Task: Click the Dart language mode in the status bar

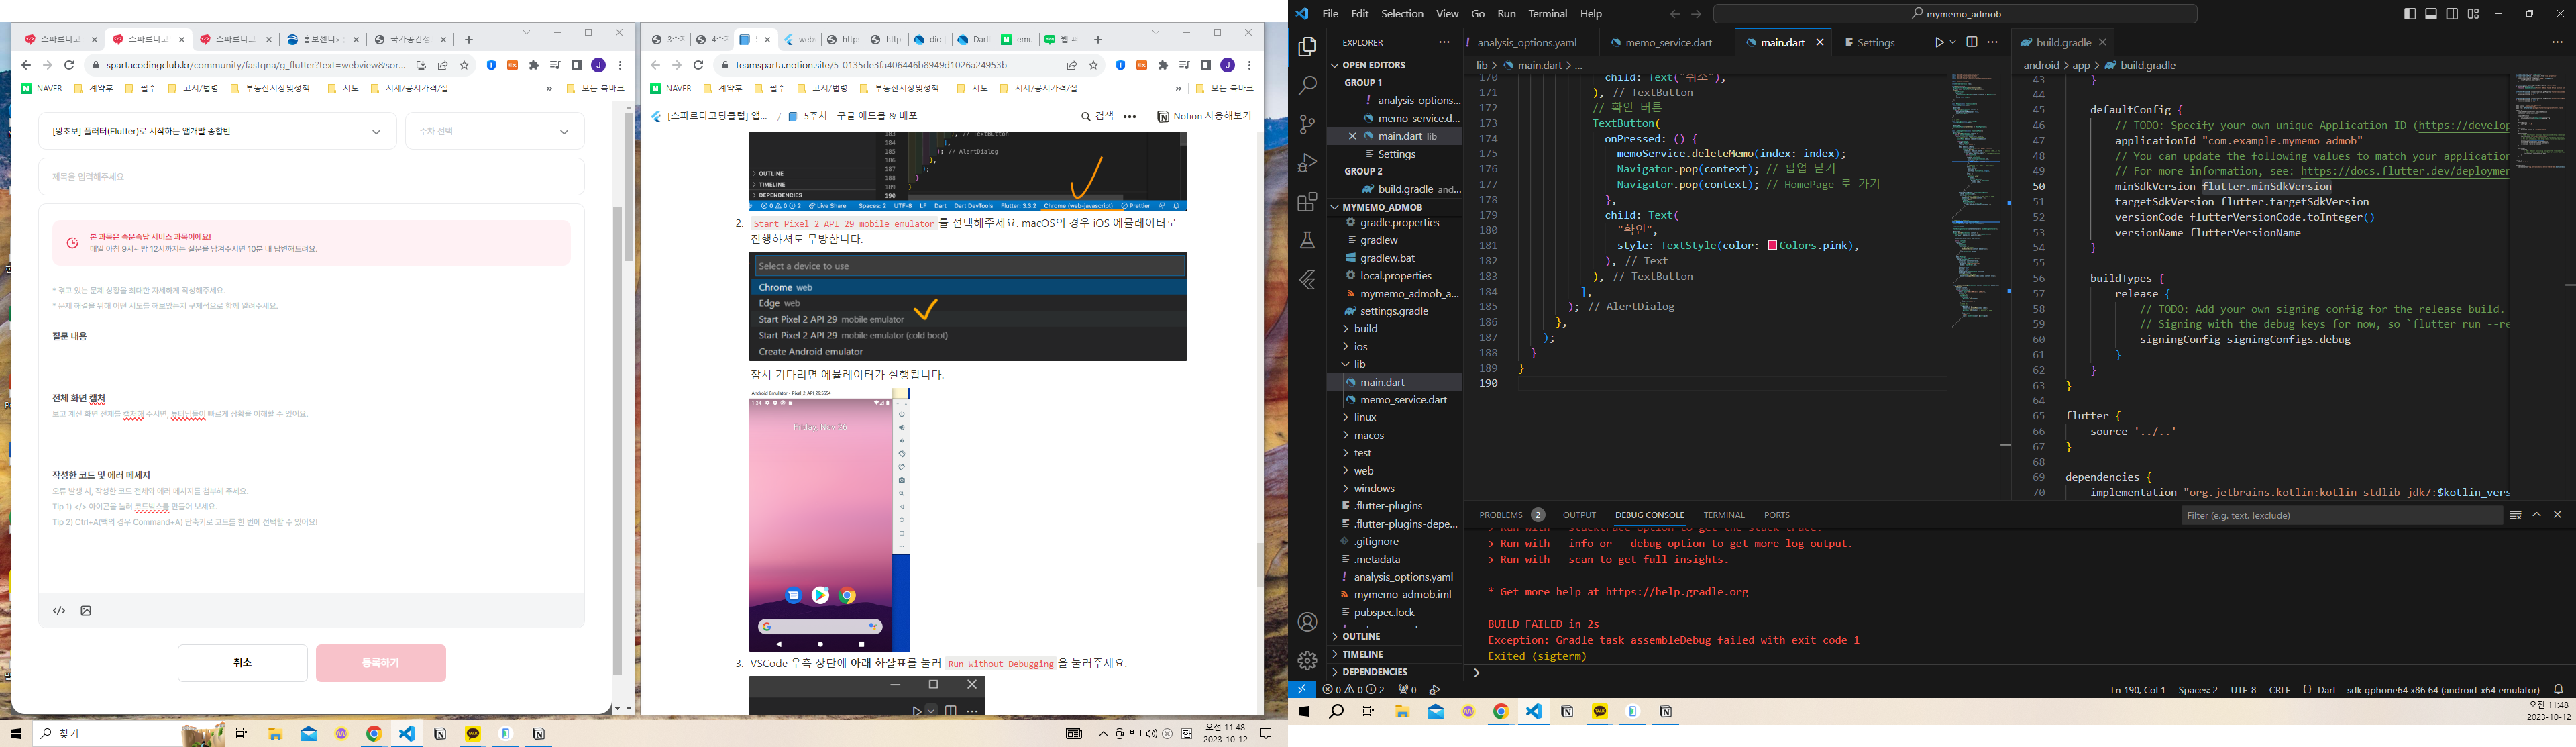Action: coord(2327,689)
